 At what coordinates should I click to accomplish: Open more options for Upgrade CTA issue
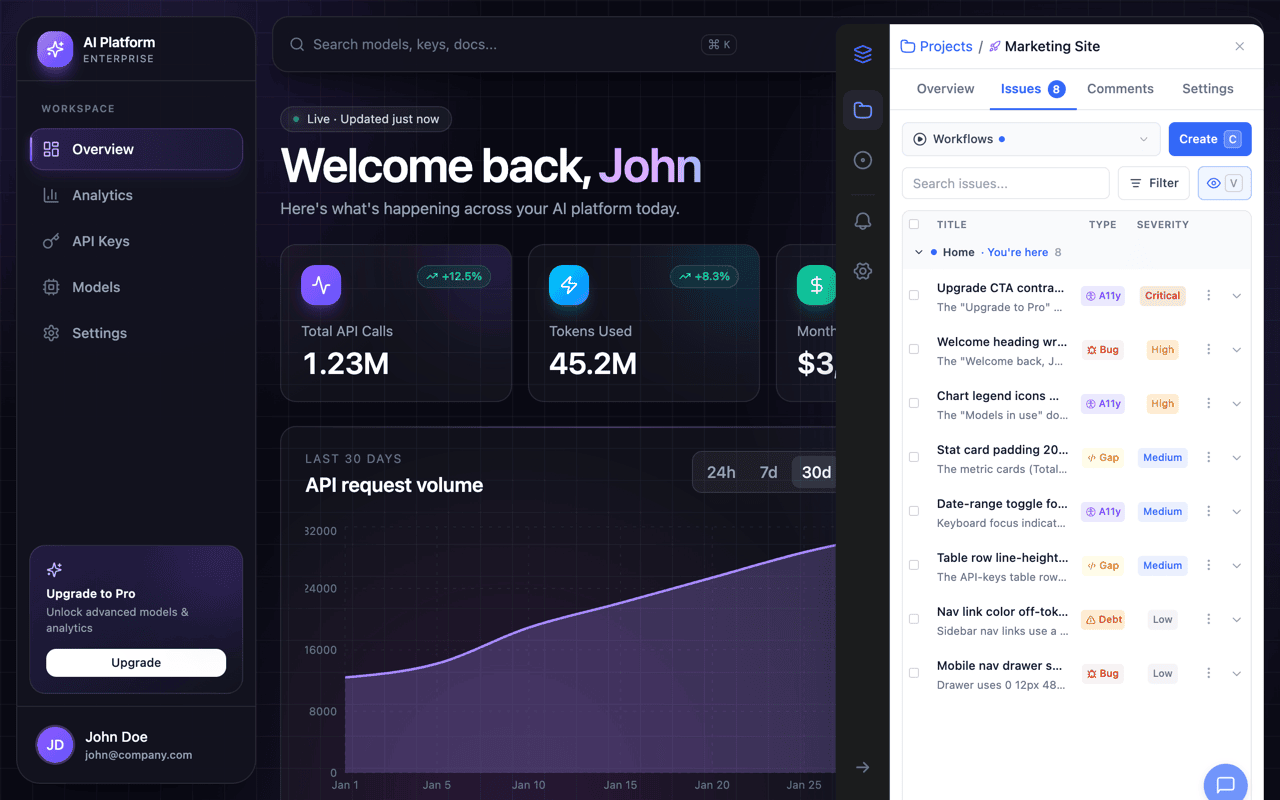(1208, 296)
